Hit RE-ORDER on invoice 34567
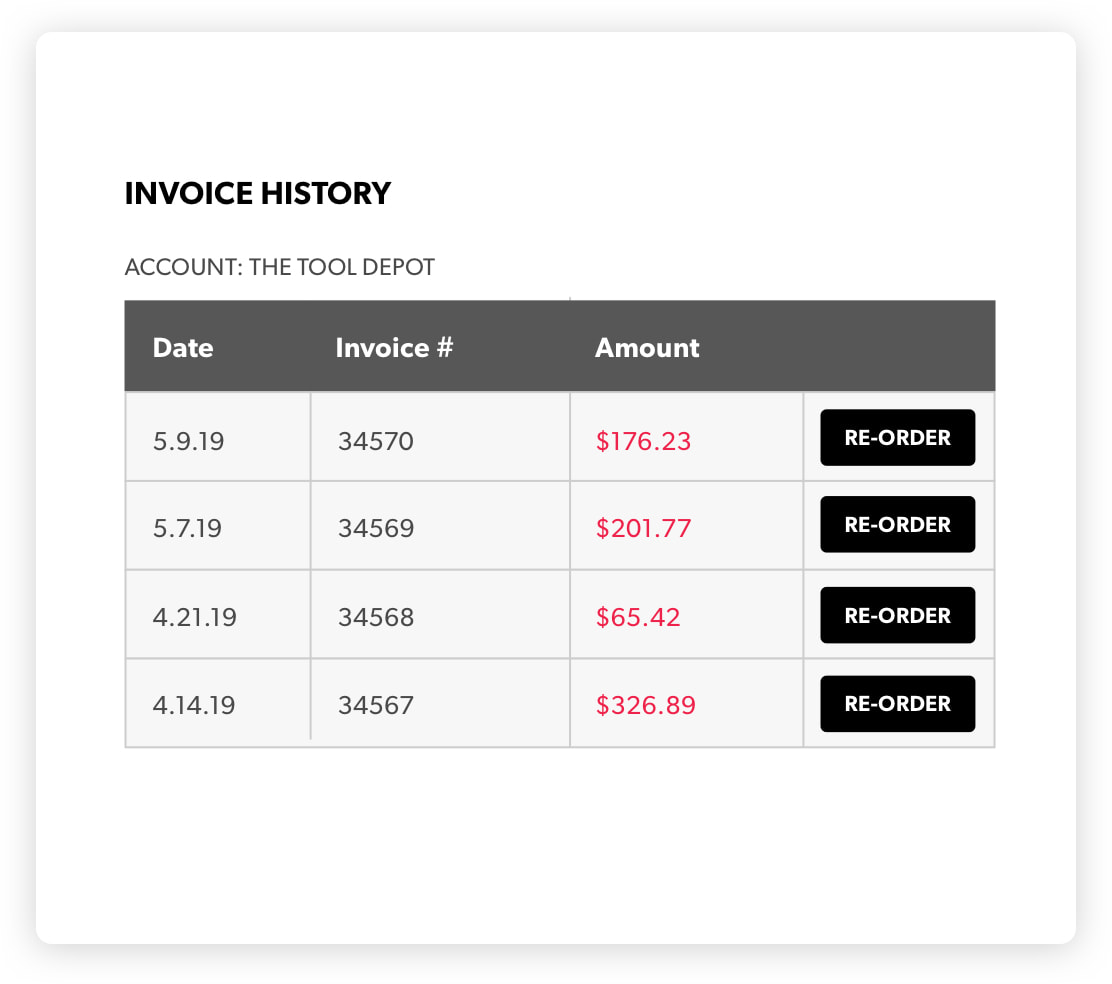 pyautogui.click(x=897, y=704)
